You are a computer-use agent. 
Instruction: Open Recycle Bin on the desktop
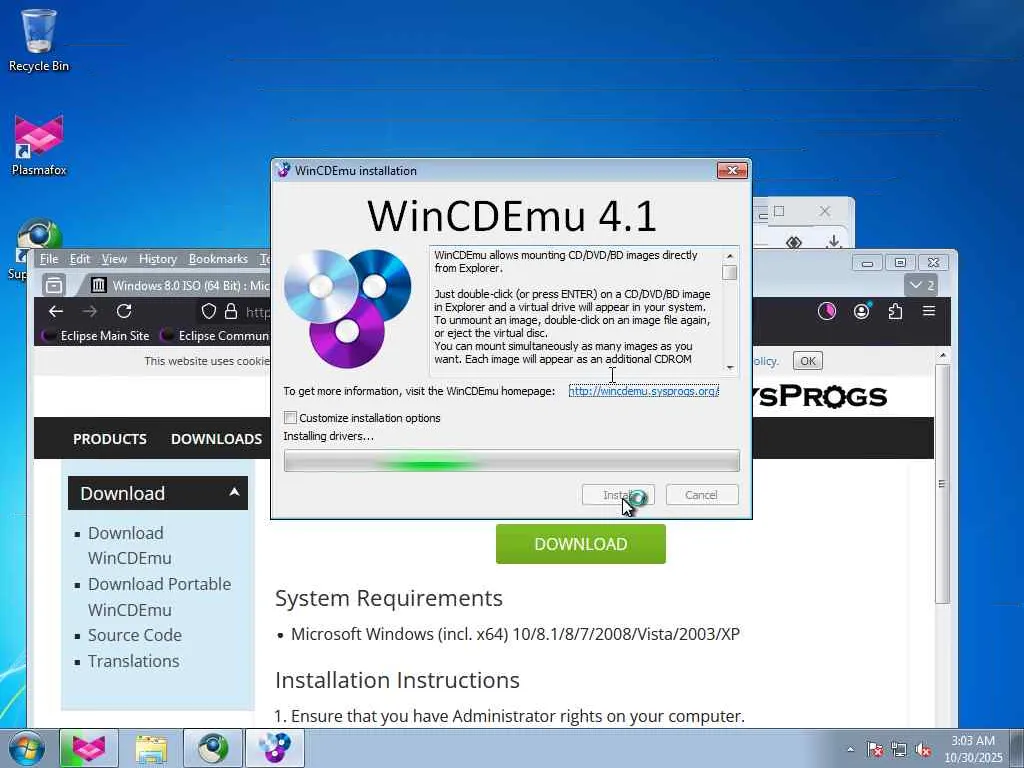pos(39,39)
